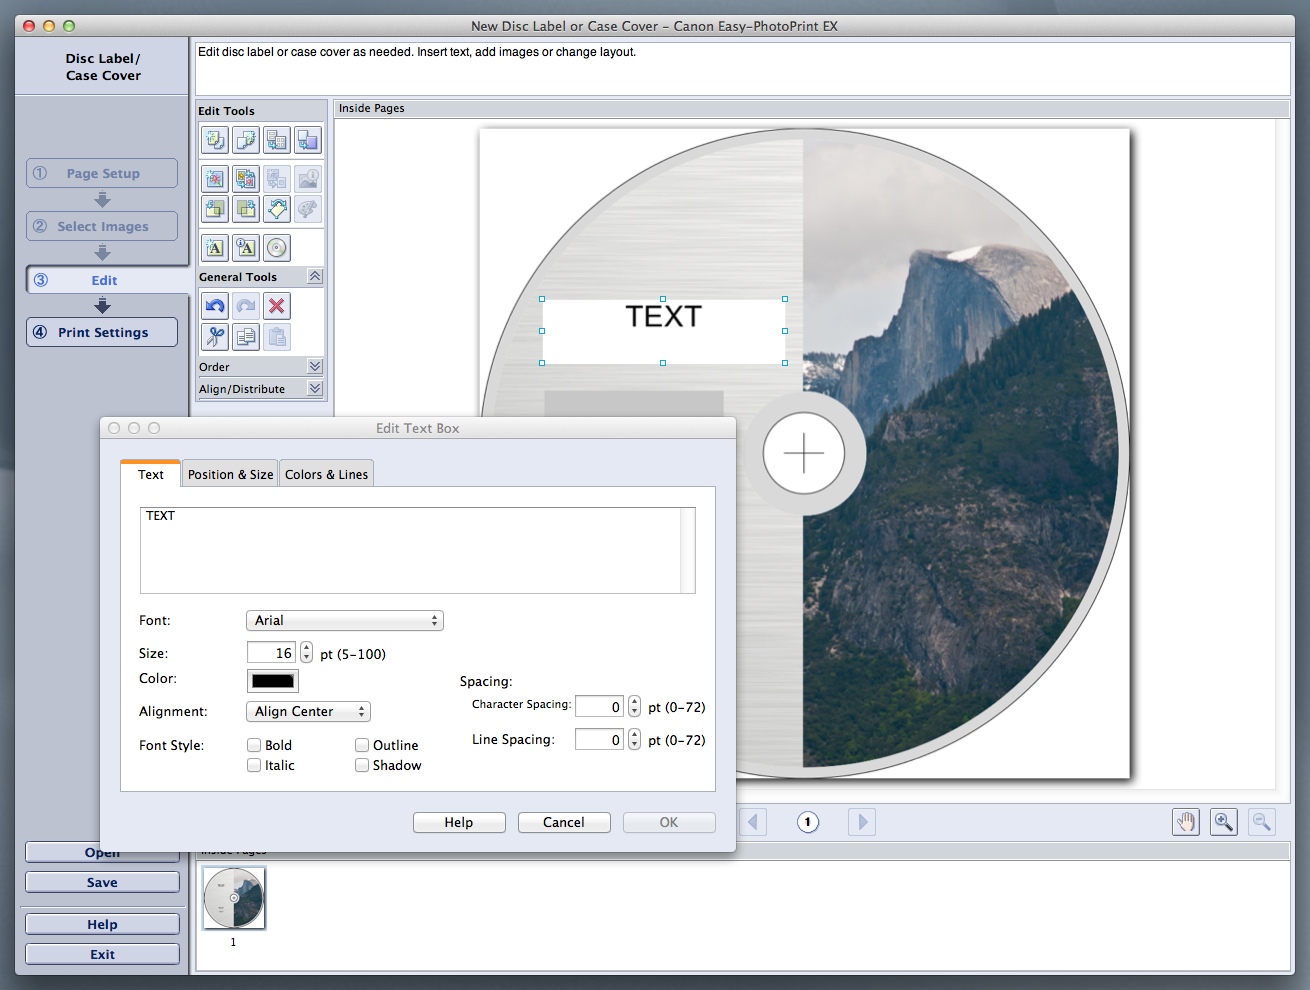This screenshot has height=990, width=1310.
Task: Check the Shadow font style option
Action: 362,765
